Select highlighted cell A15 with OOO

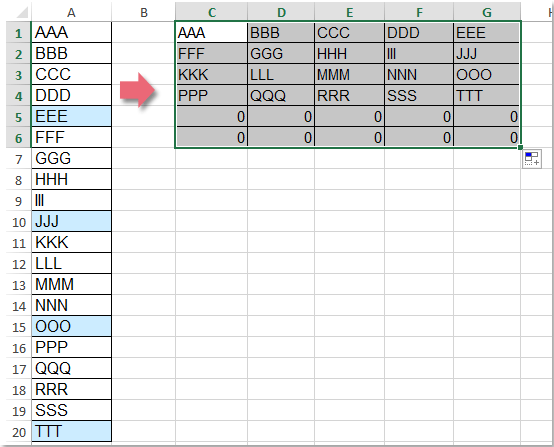71,327
